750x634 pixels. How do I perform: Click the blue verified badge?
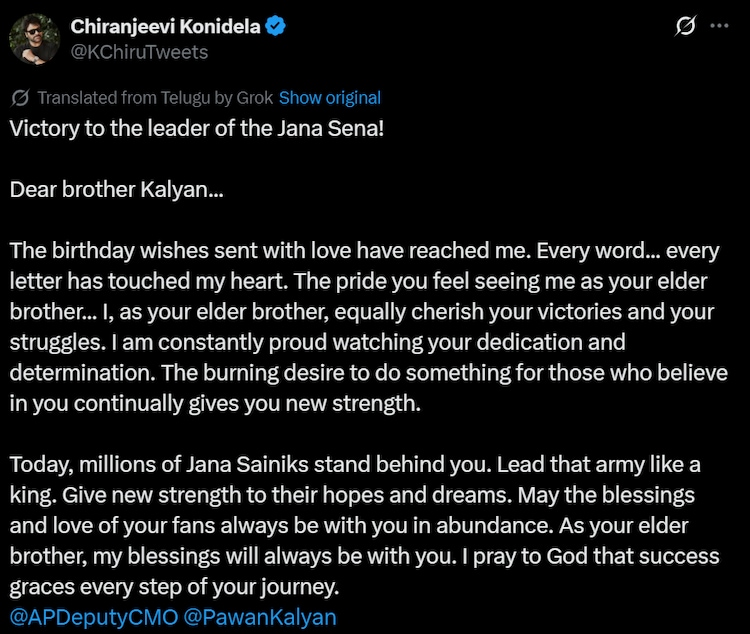click(x=275, y=26)
